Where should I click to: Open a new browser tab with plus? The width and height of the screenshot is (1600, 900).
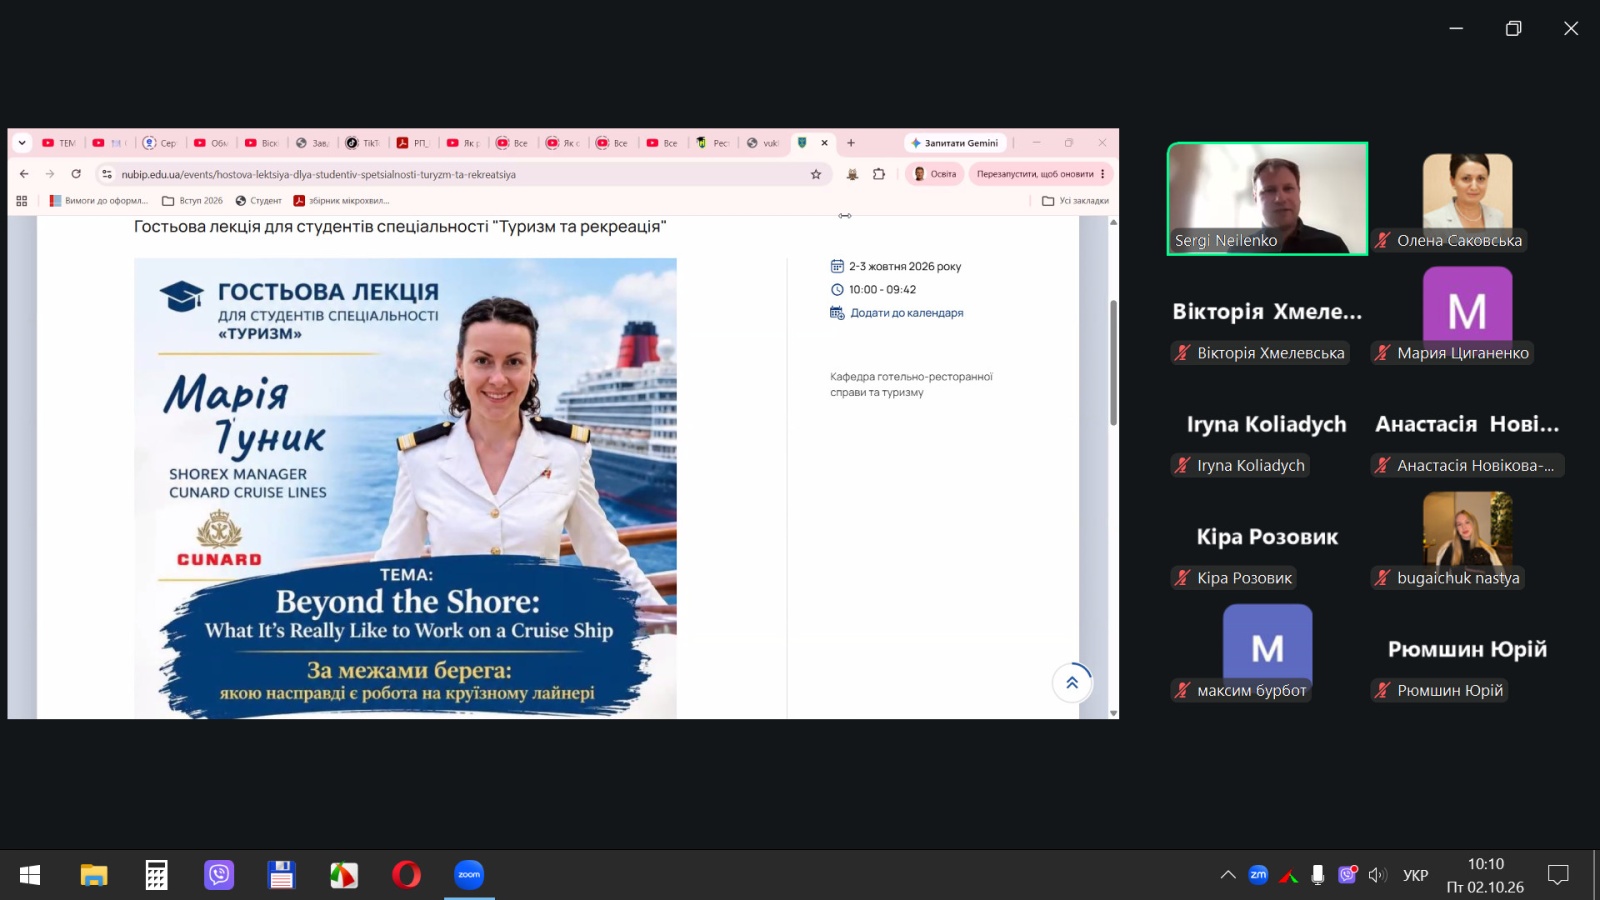coord(851,143)
